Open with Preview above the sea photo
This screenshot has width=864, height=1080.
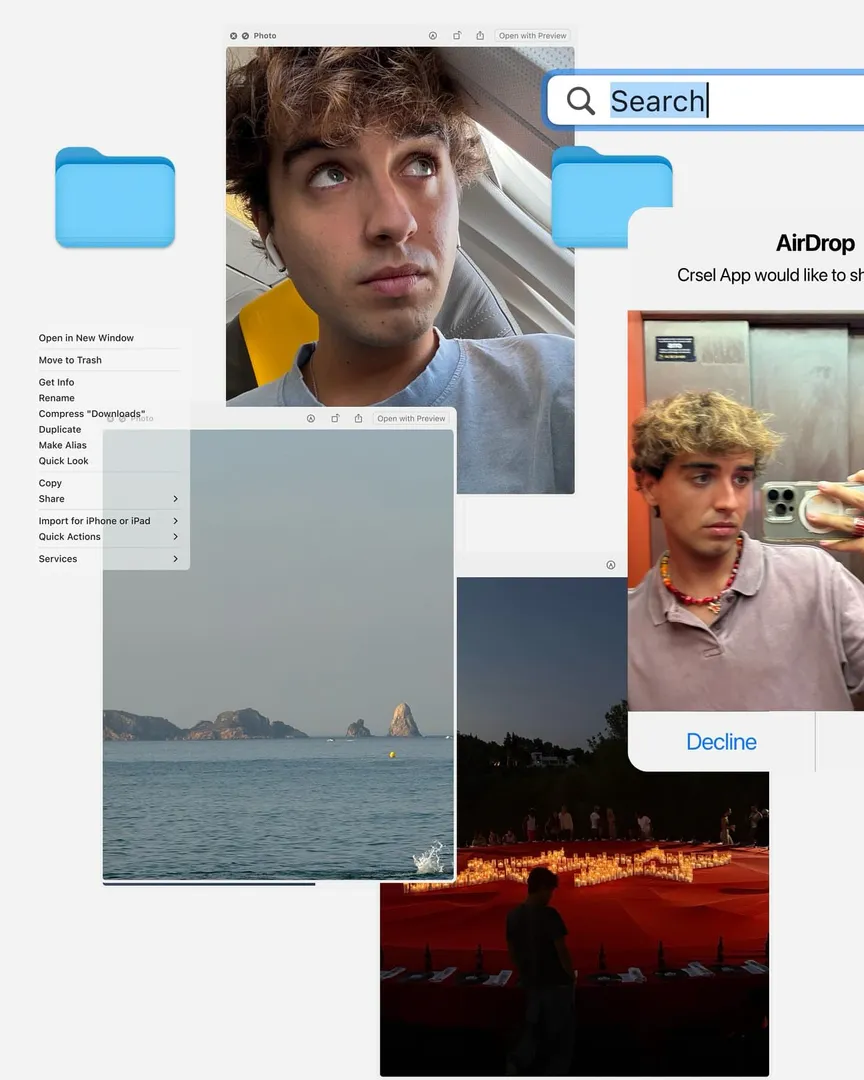click(x=411, y=418)
